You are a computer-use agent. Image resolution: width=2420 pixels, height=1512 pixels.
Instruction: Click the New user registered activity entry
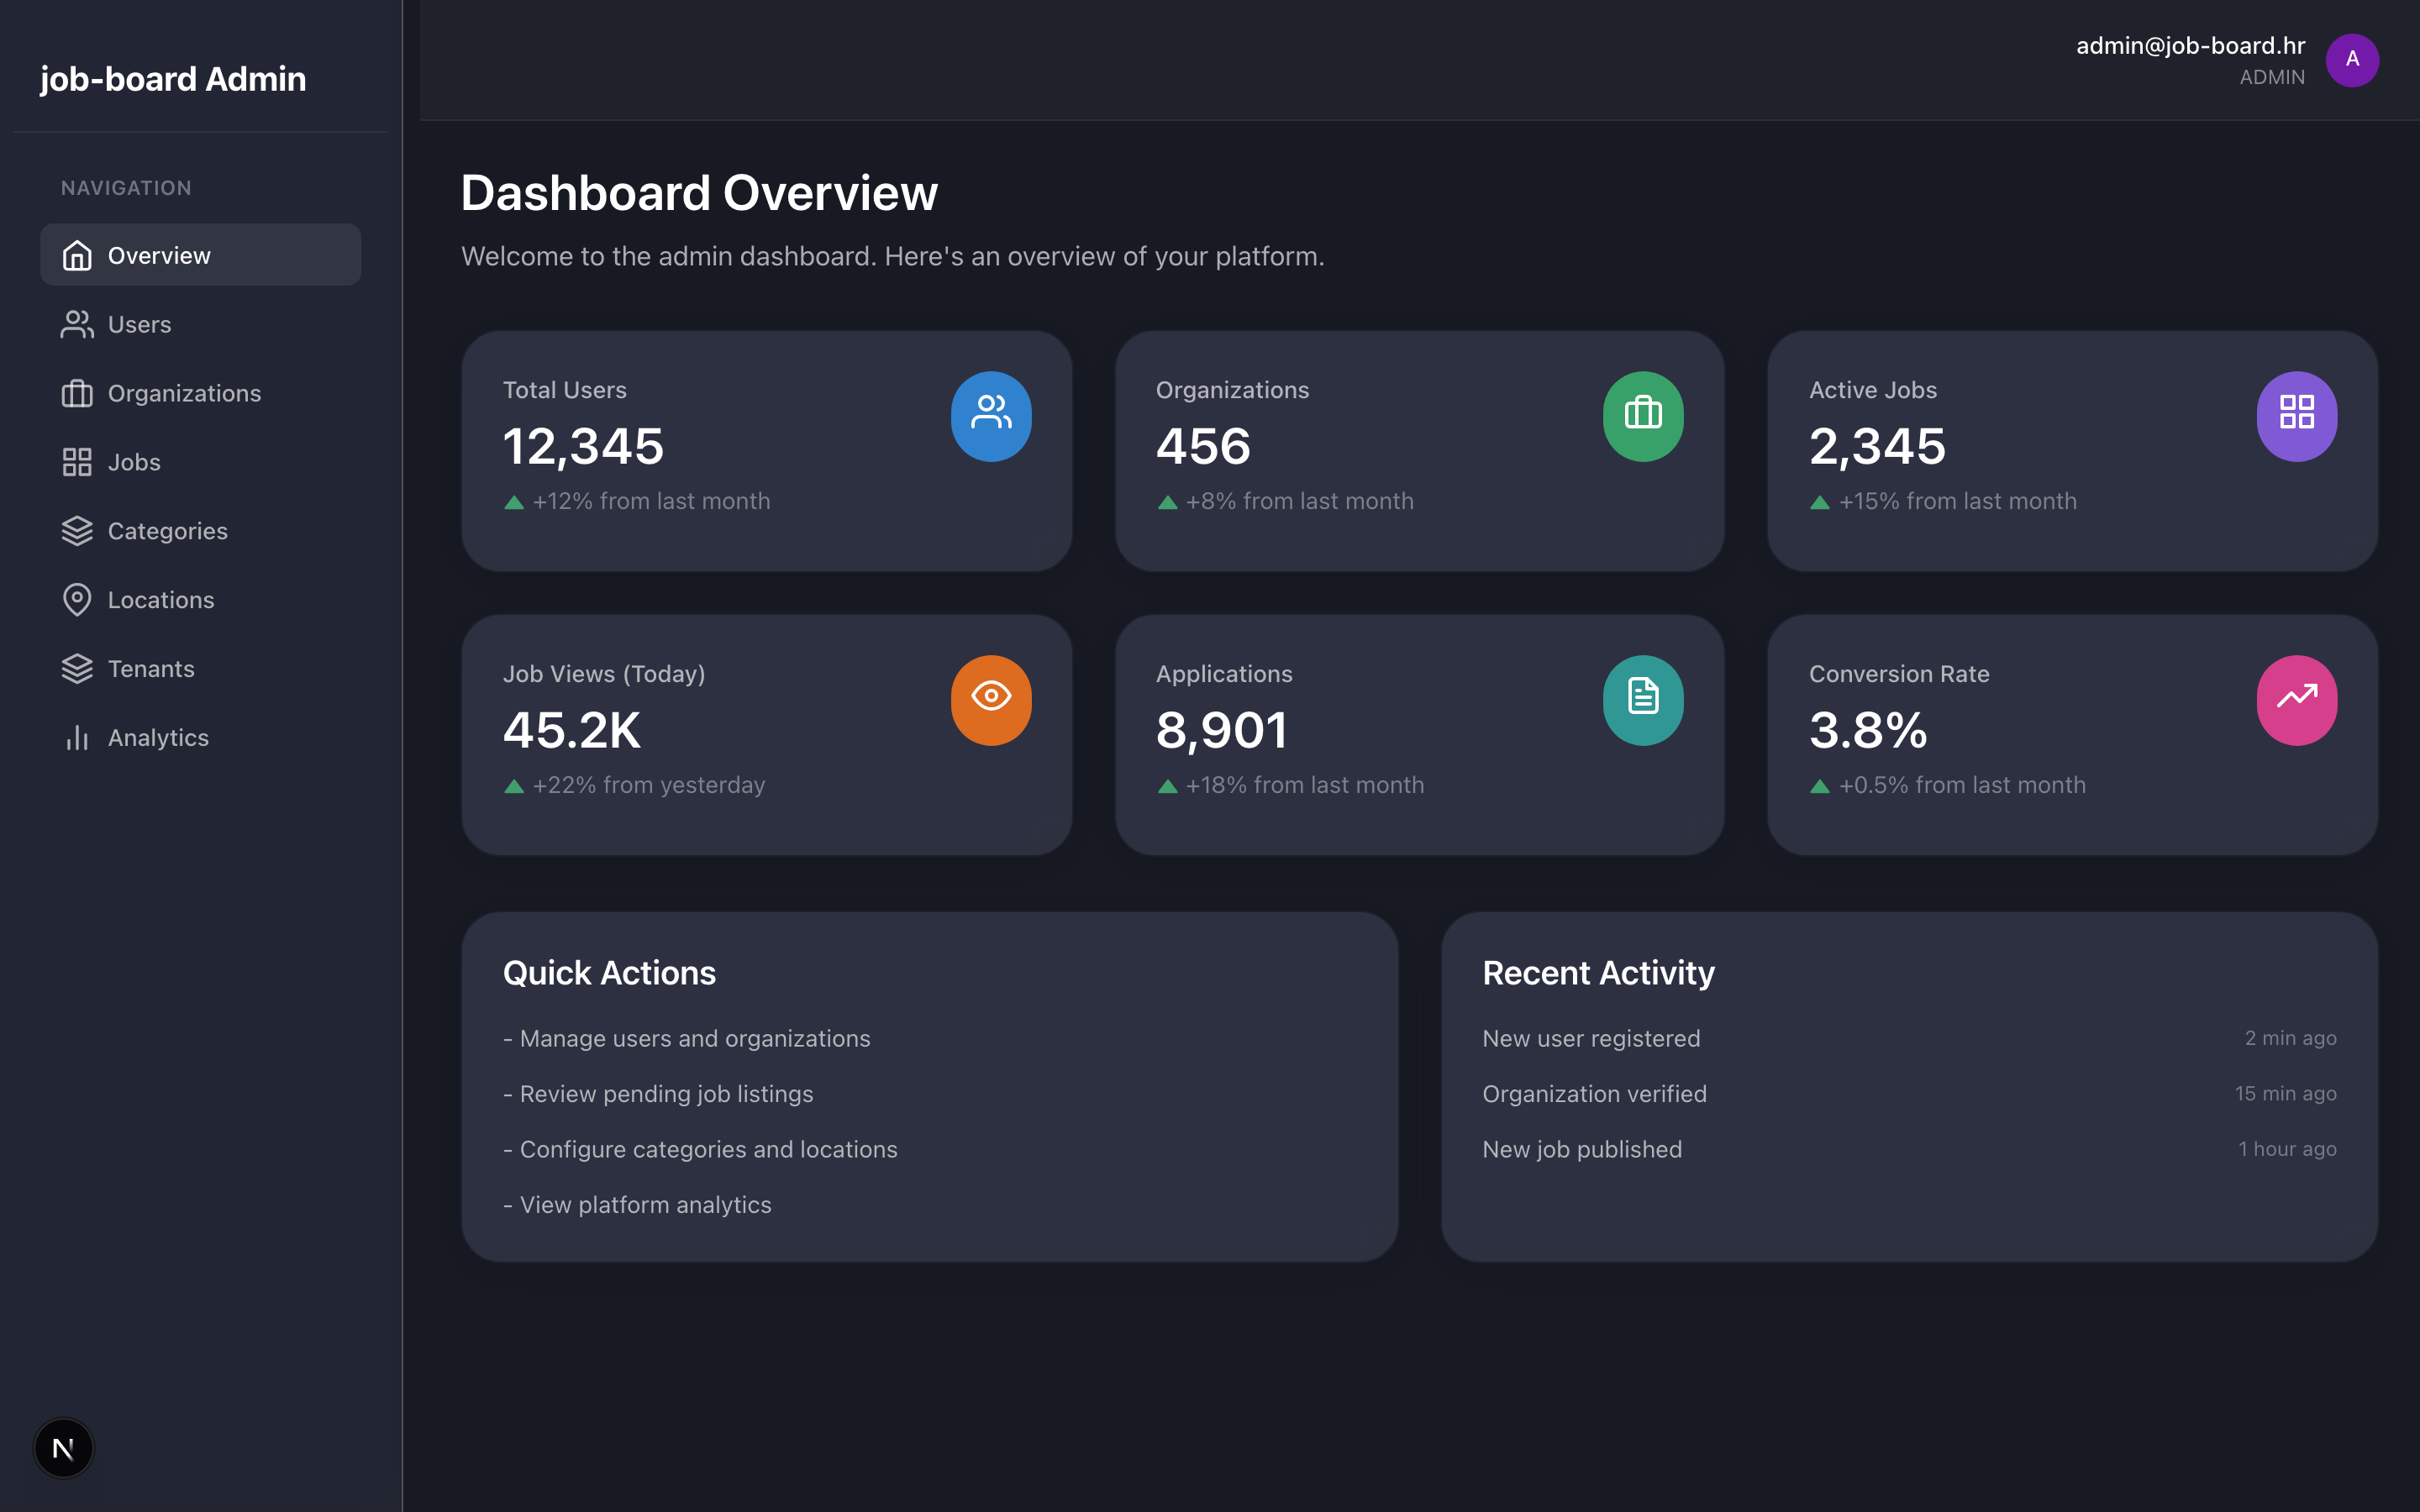coord(1591,1038)
